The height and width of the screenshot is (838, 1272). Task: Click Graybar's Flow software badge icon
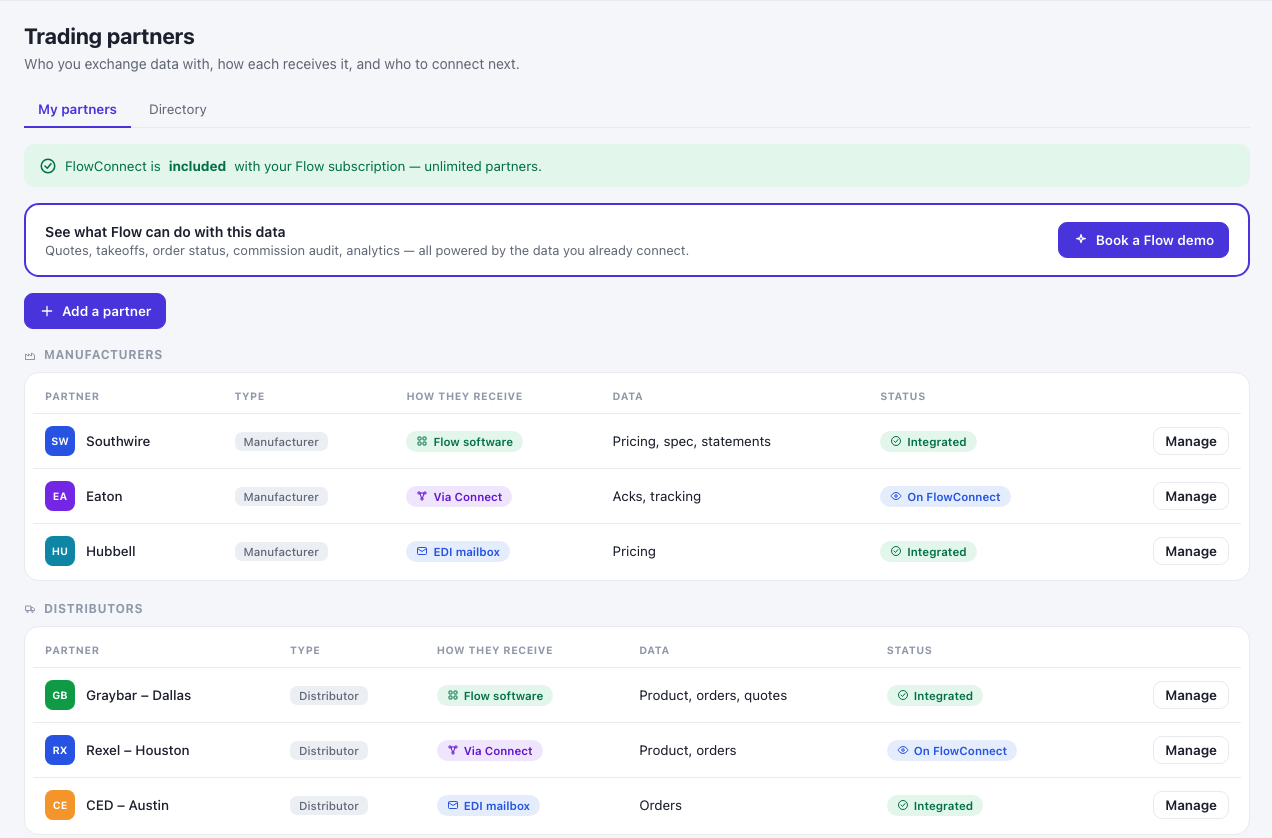click(452, 695)
